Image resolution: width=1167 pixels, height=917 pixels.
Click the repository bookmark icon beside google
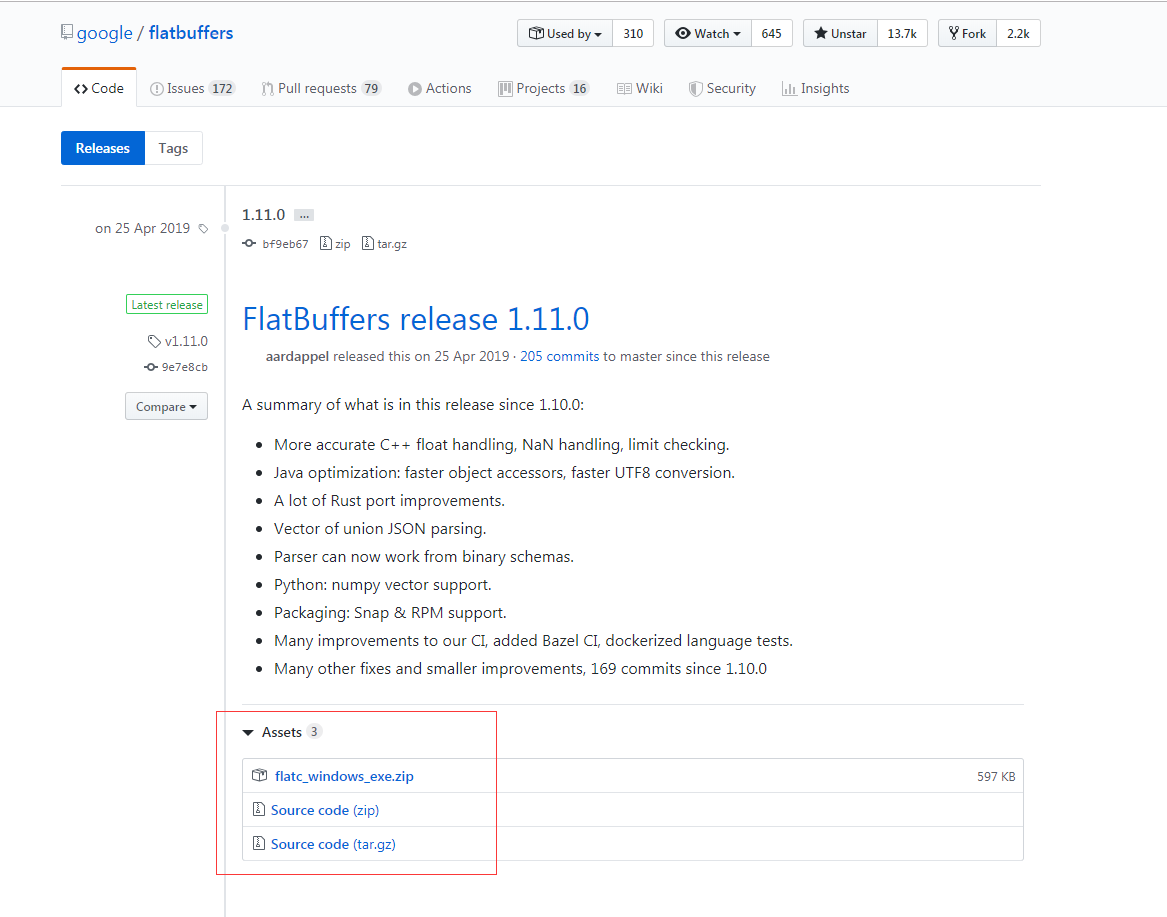tap(67, 31)
